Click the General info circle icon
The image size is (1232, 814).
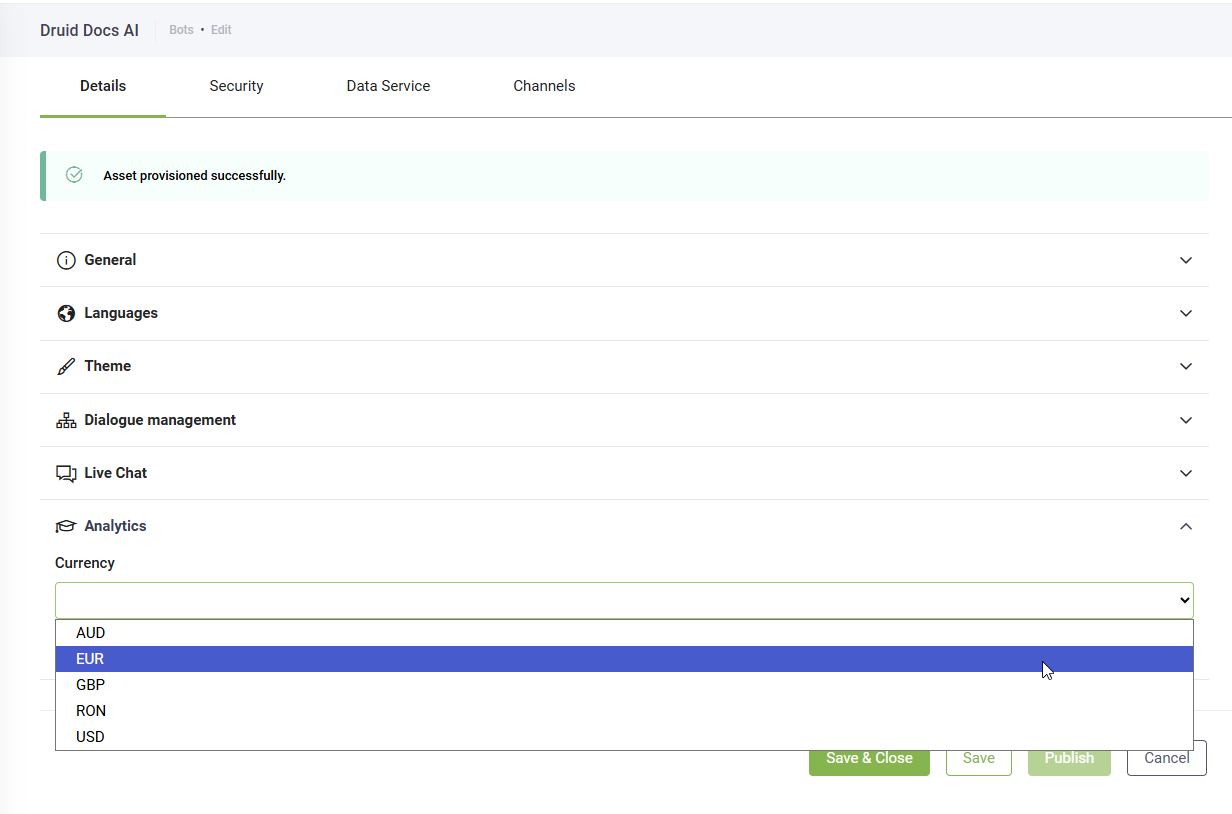(x=66, y=260)
